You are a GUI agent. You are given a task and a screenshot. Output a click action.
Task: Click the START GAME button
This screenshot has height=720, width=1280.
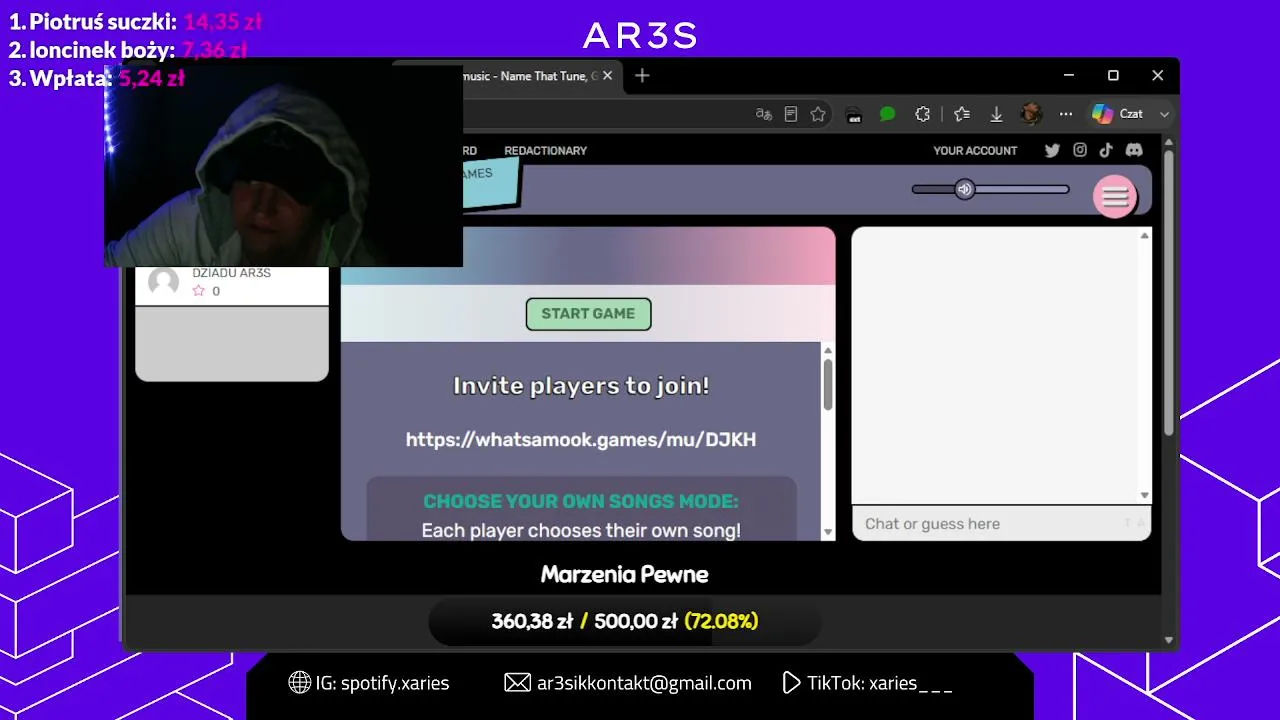coord(588,314)
